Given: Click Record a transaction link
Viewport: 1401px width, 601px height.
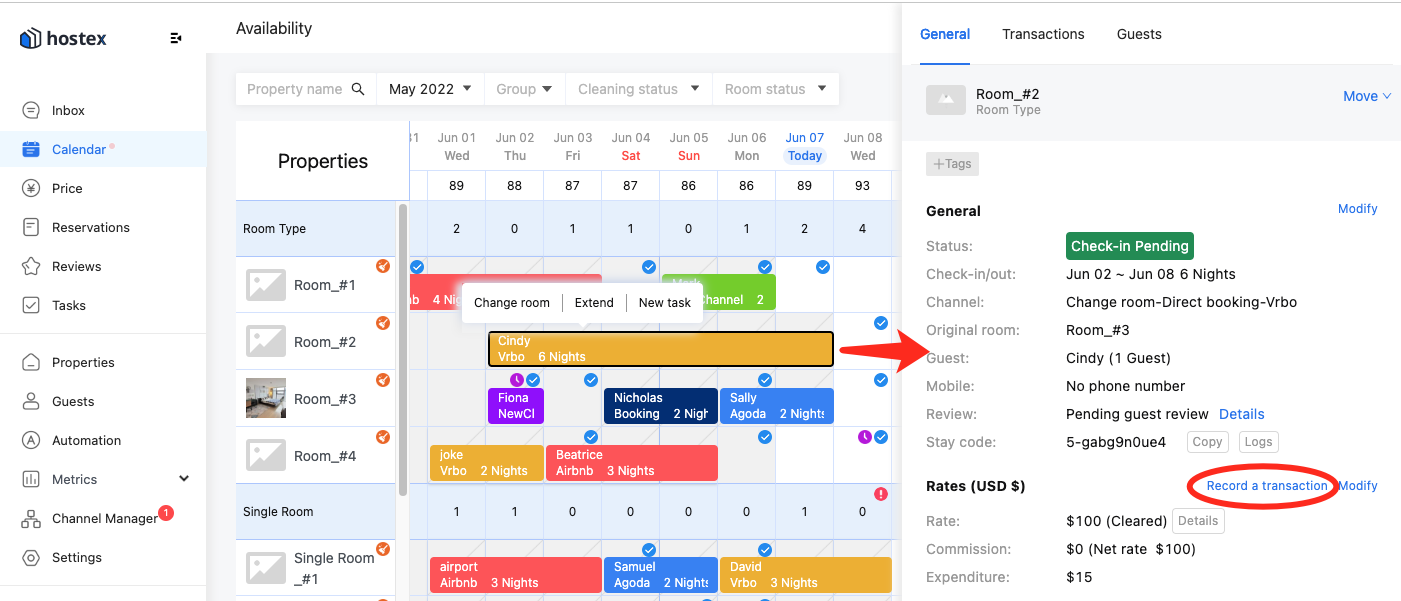Looking at the screenshot, I should [1267, 486].
